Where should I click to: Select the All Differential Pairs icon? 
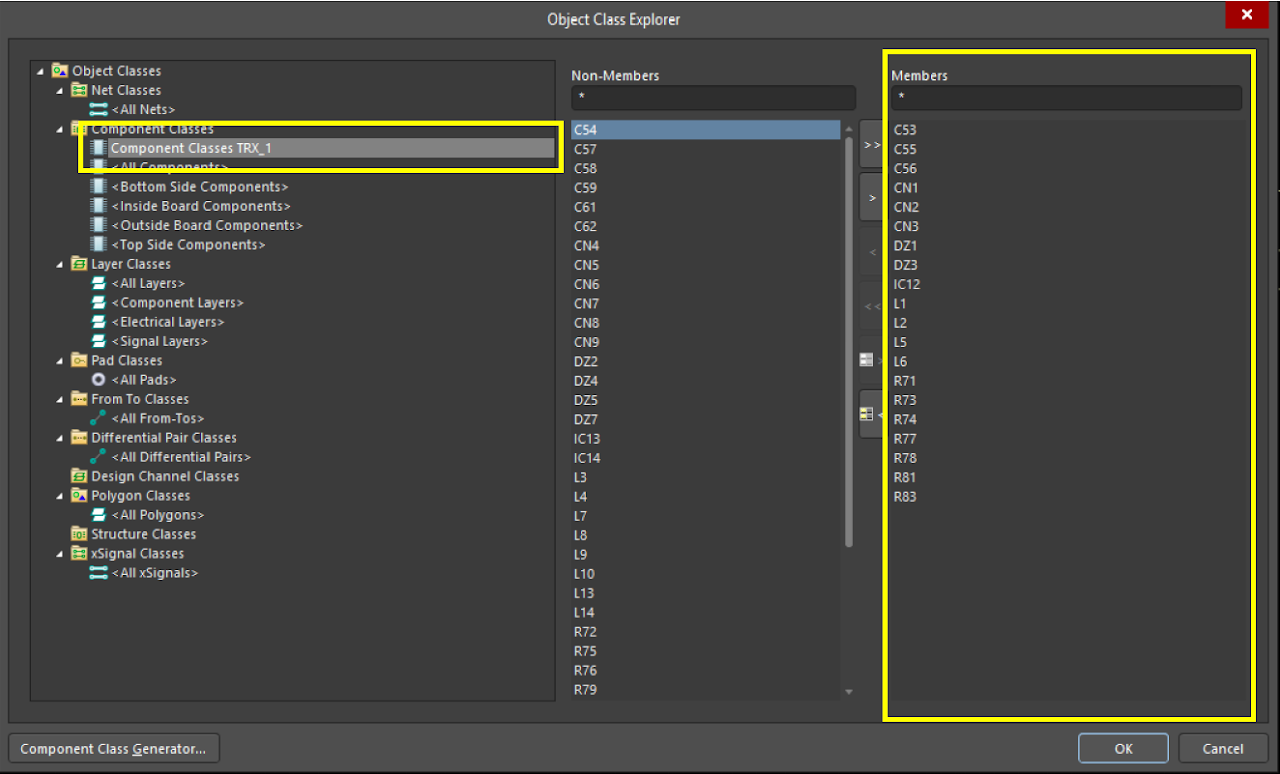[x=98, y=456]
